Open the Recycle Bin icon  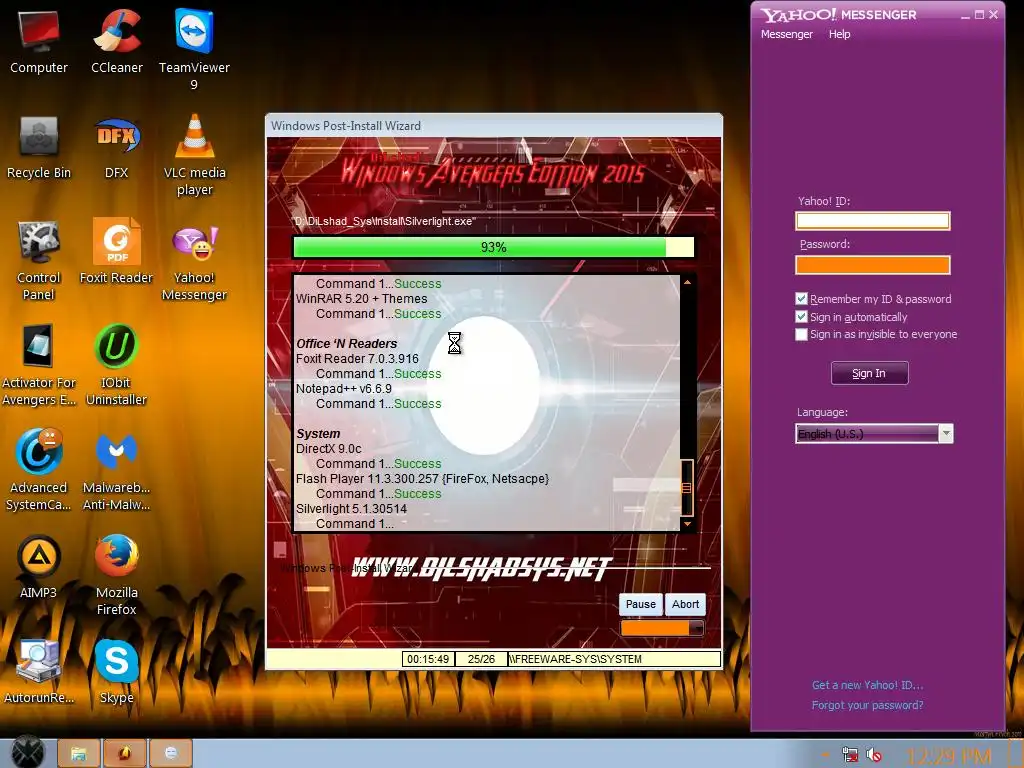click(x=39, y=148)
